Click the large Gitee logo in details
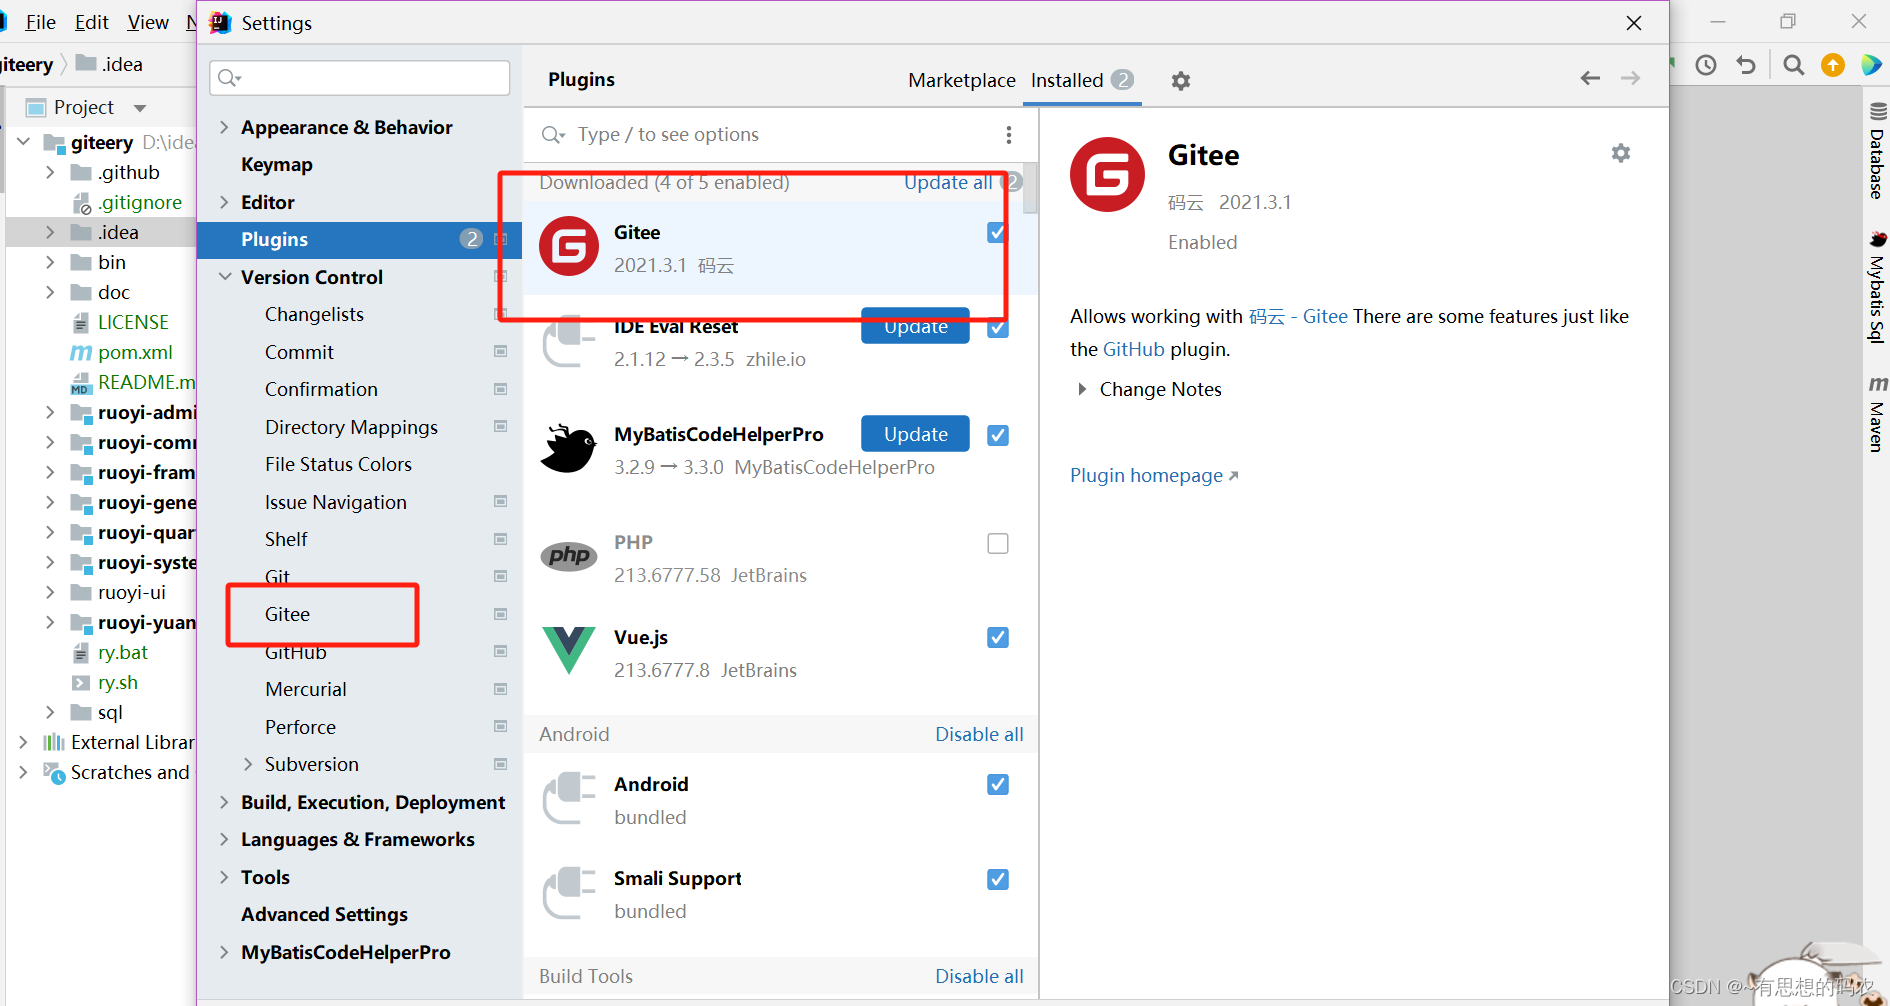 [1107, 175]
